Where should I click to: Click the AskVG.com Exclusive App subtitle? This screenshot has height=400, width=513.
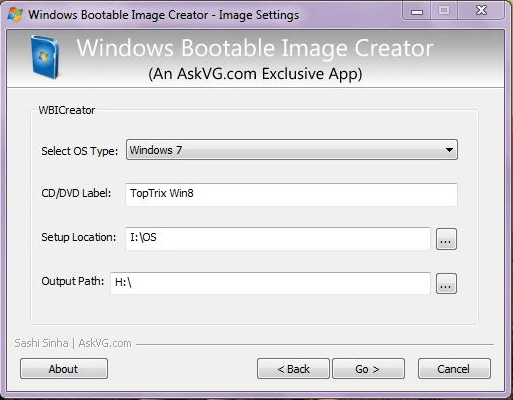click(255, 74)
